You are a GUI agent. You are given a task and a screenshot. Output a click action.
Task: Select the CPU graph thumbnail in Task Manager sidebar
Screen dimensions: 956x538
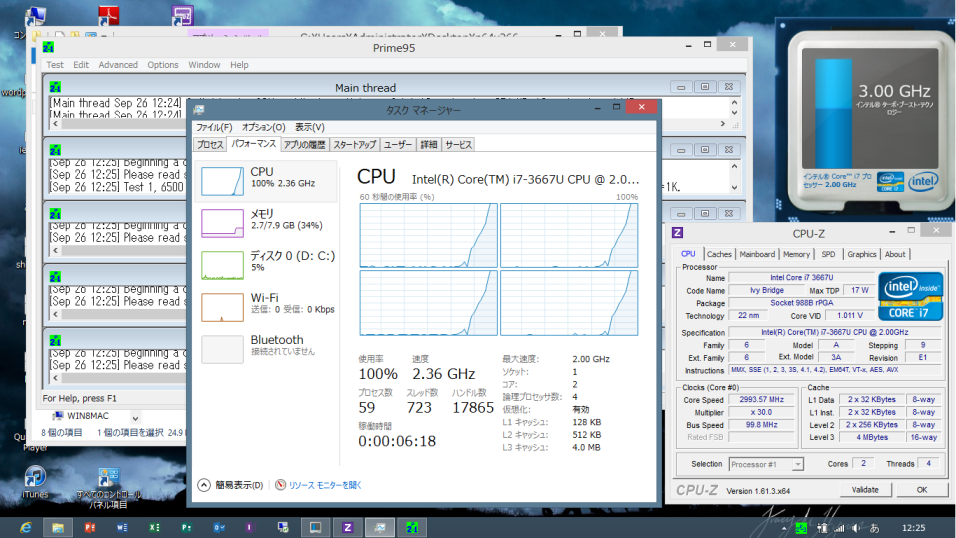[223, 182]
